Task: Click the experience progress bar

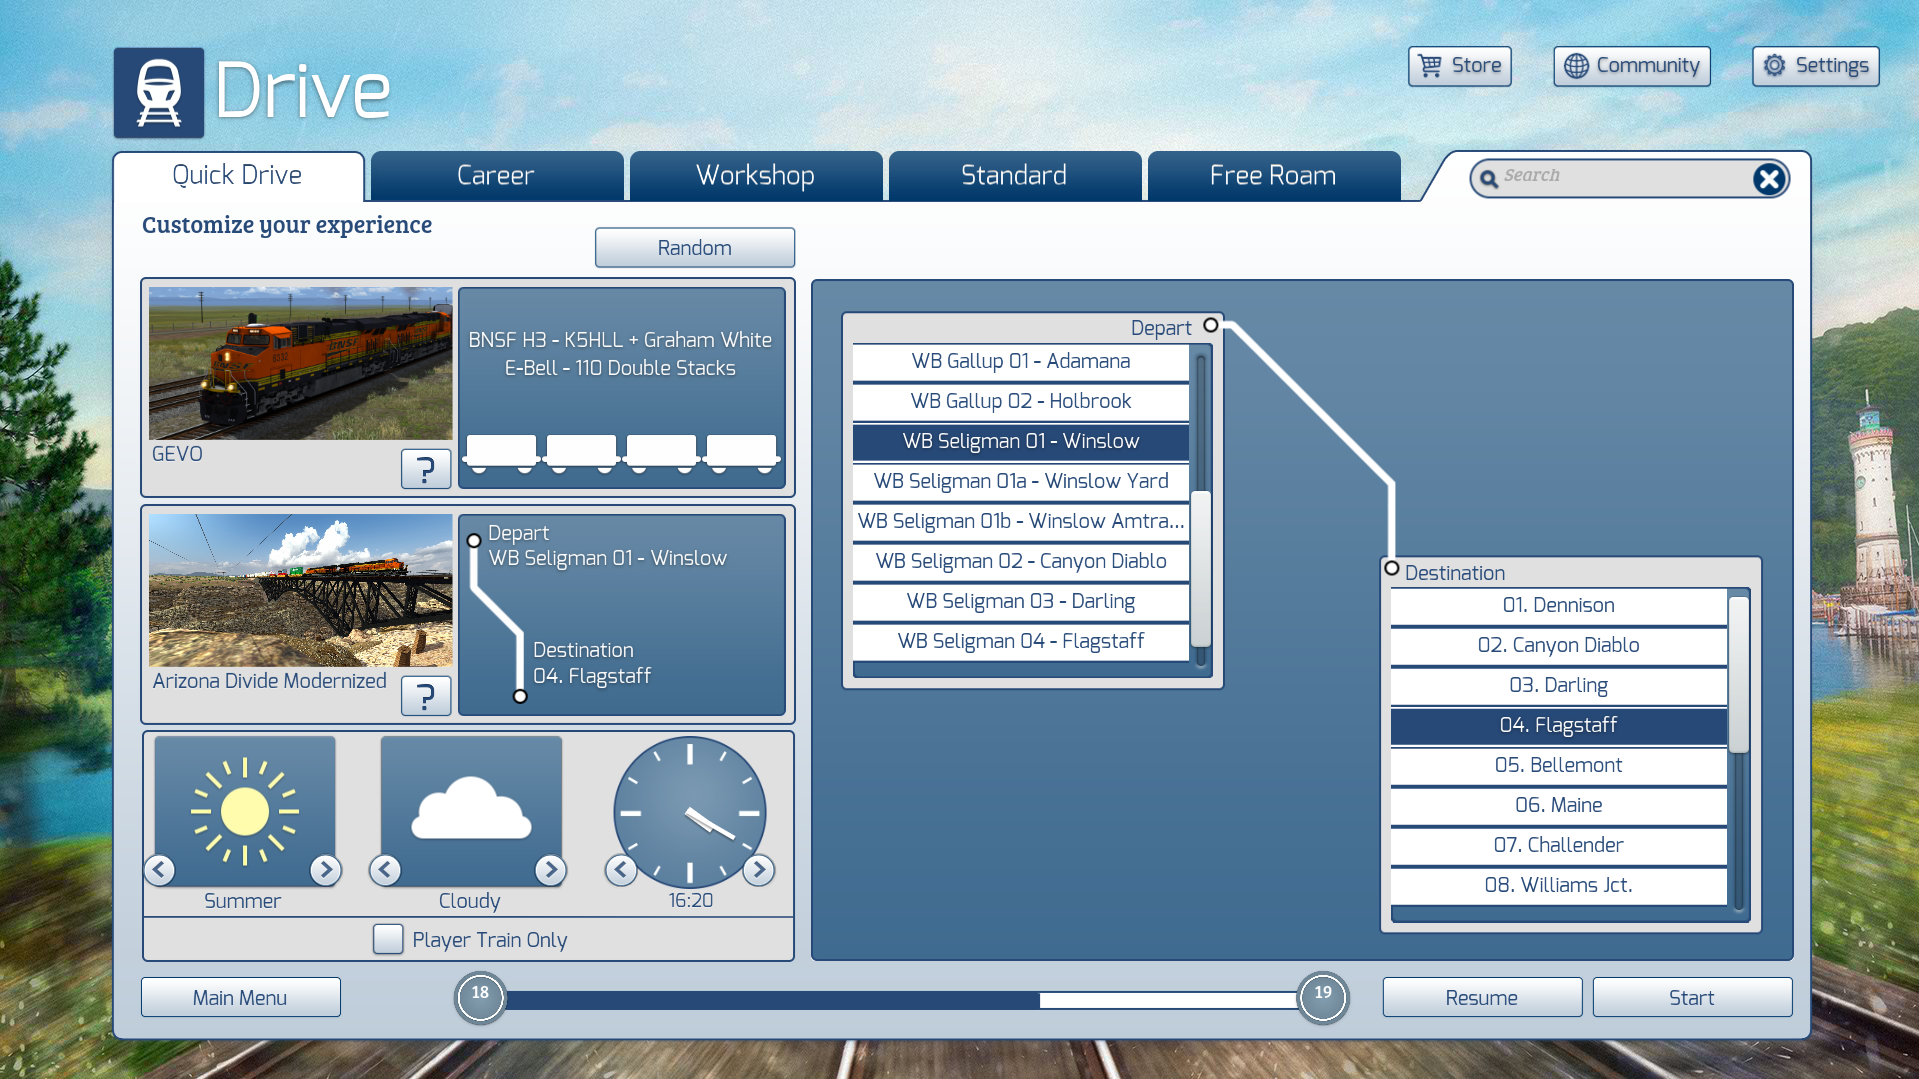Action: click(901, 1000)
